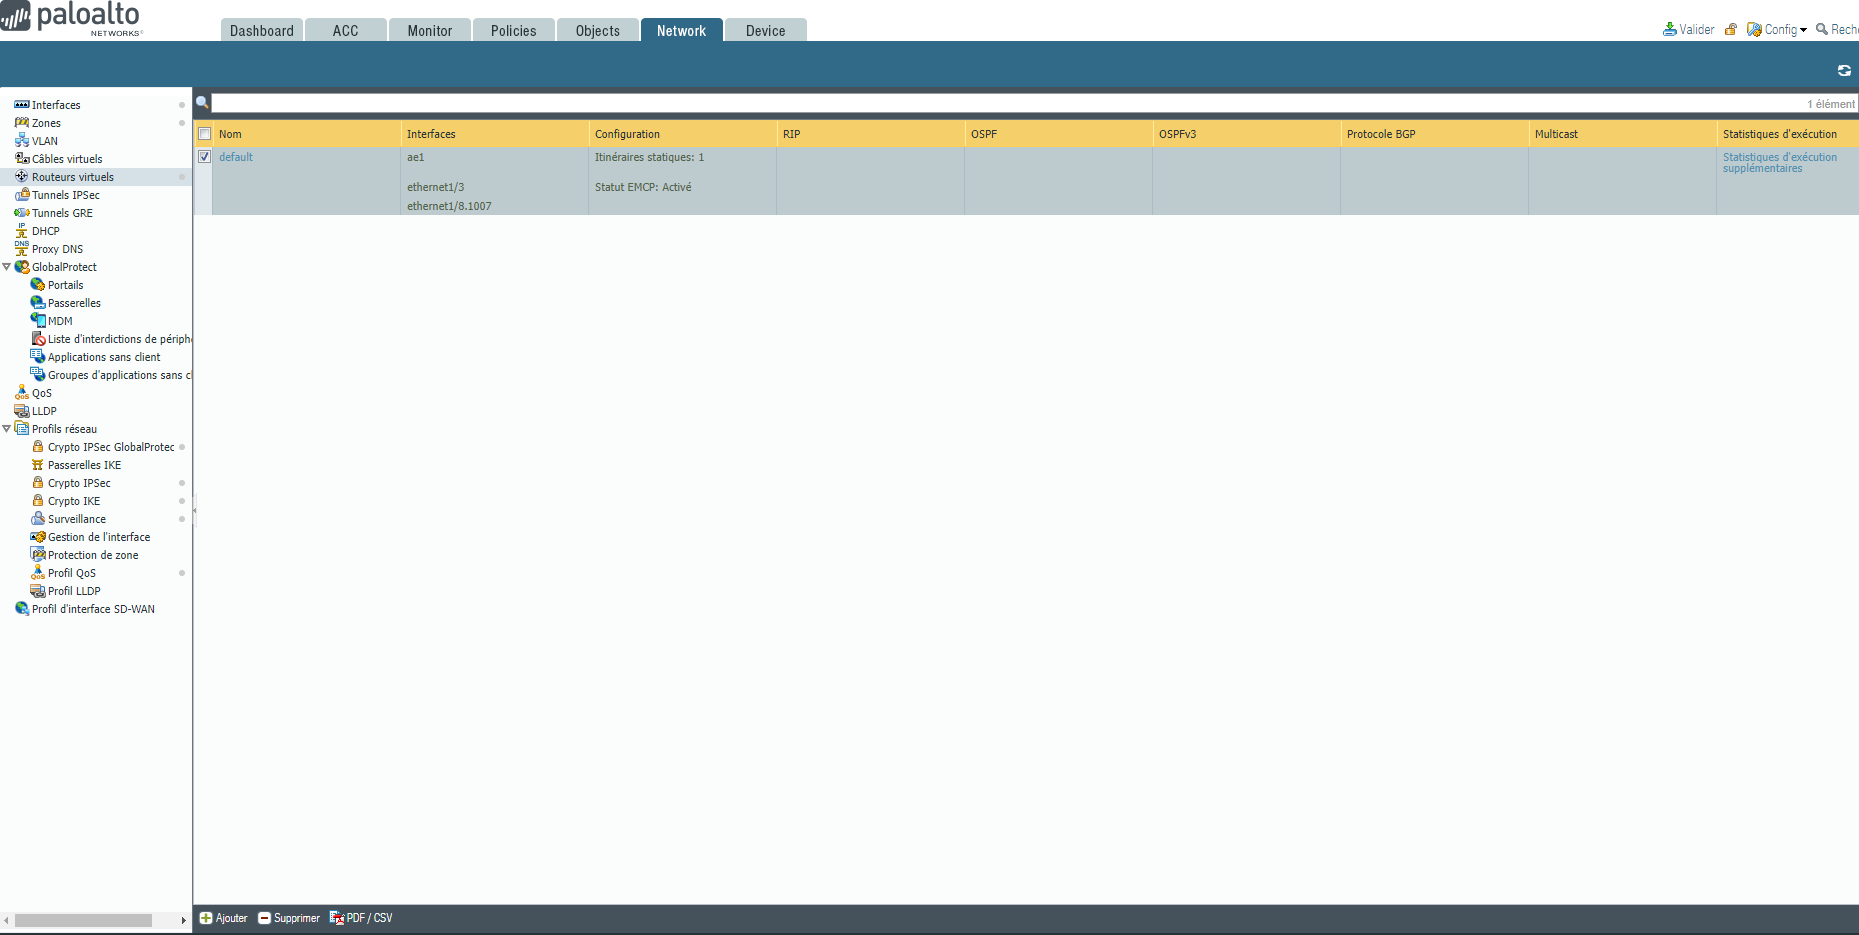Click the QoS icon

(x=22, y=393)
